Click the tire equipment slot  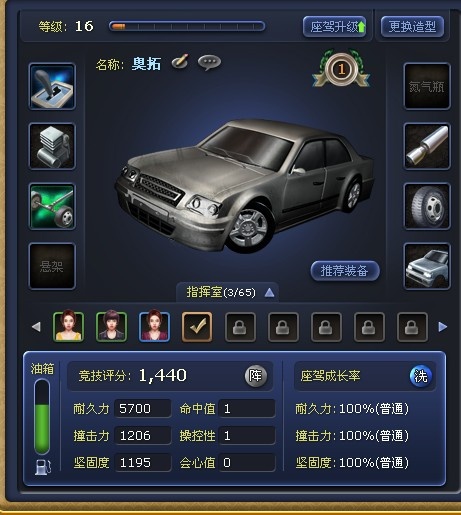tap(427, 206)
